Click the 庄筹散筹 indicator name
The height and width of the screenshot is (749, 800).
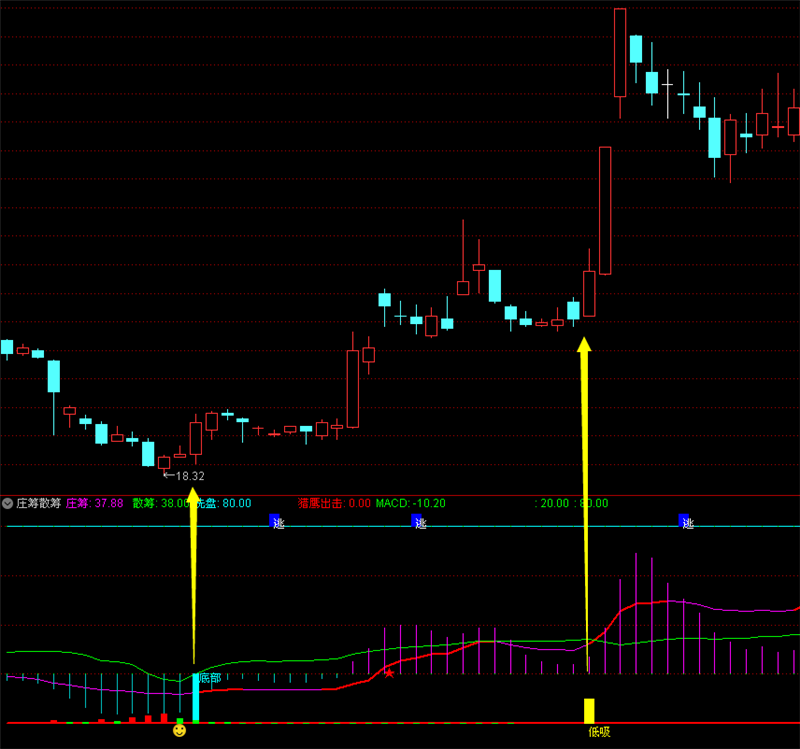click(38, 504)
